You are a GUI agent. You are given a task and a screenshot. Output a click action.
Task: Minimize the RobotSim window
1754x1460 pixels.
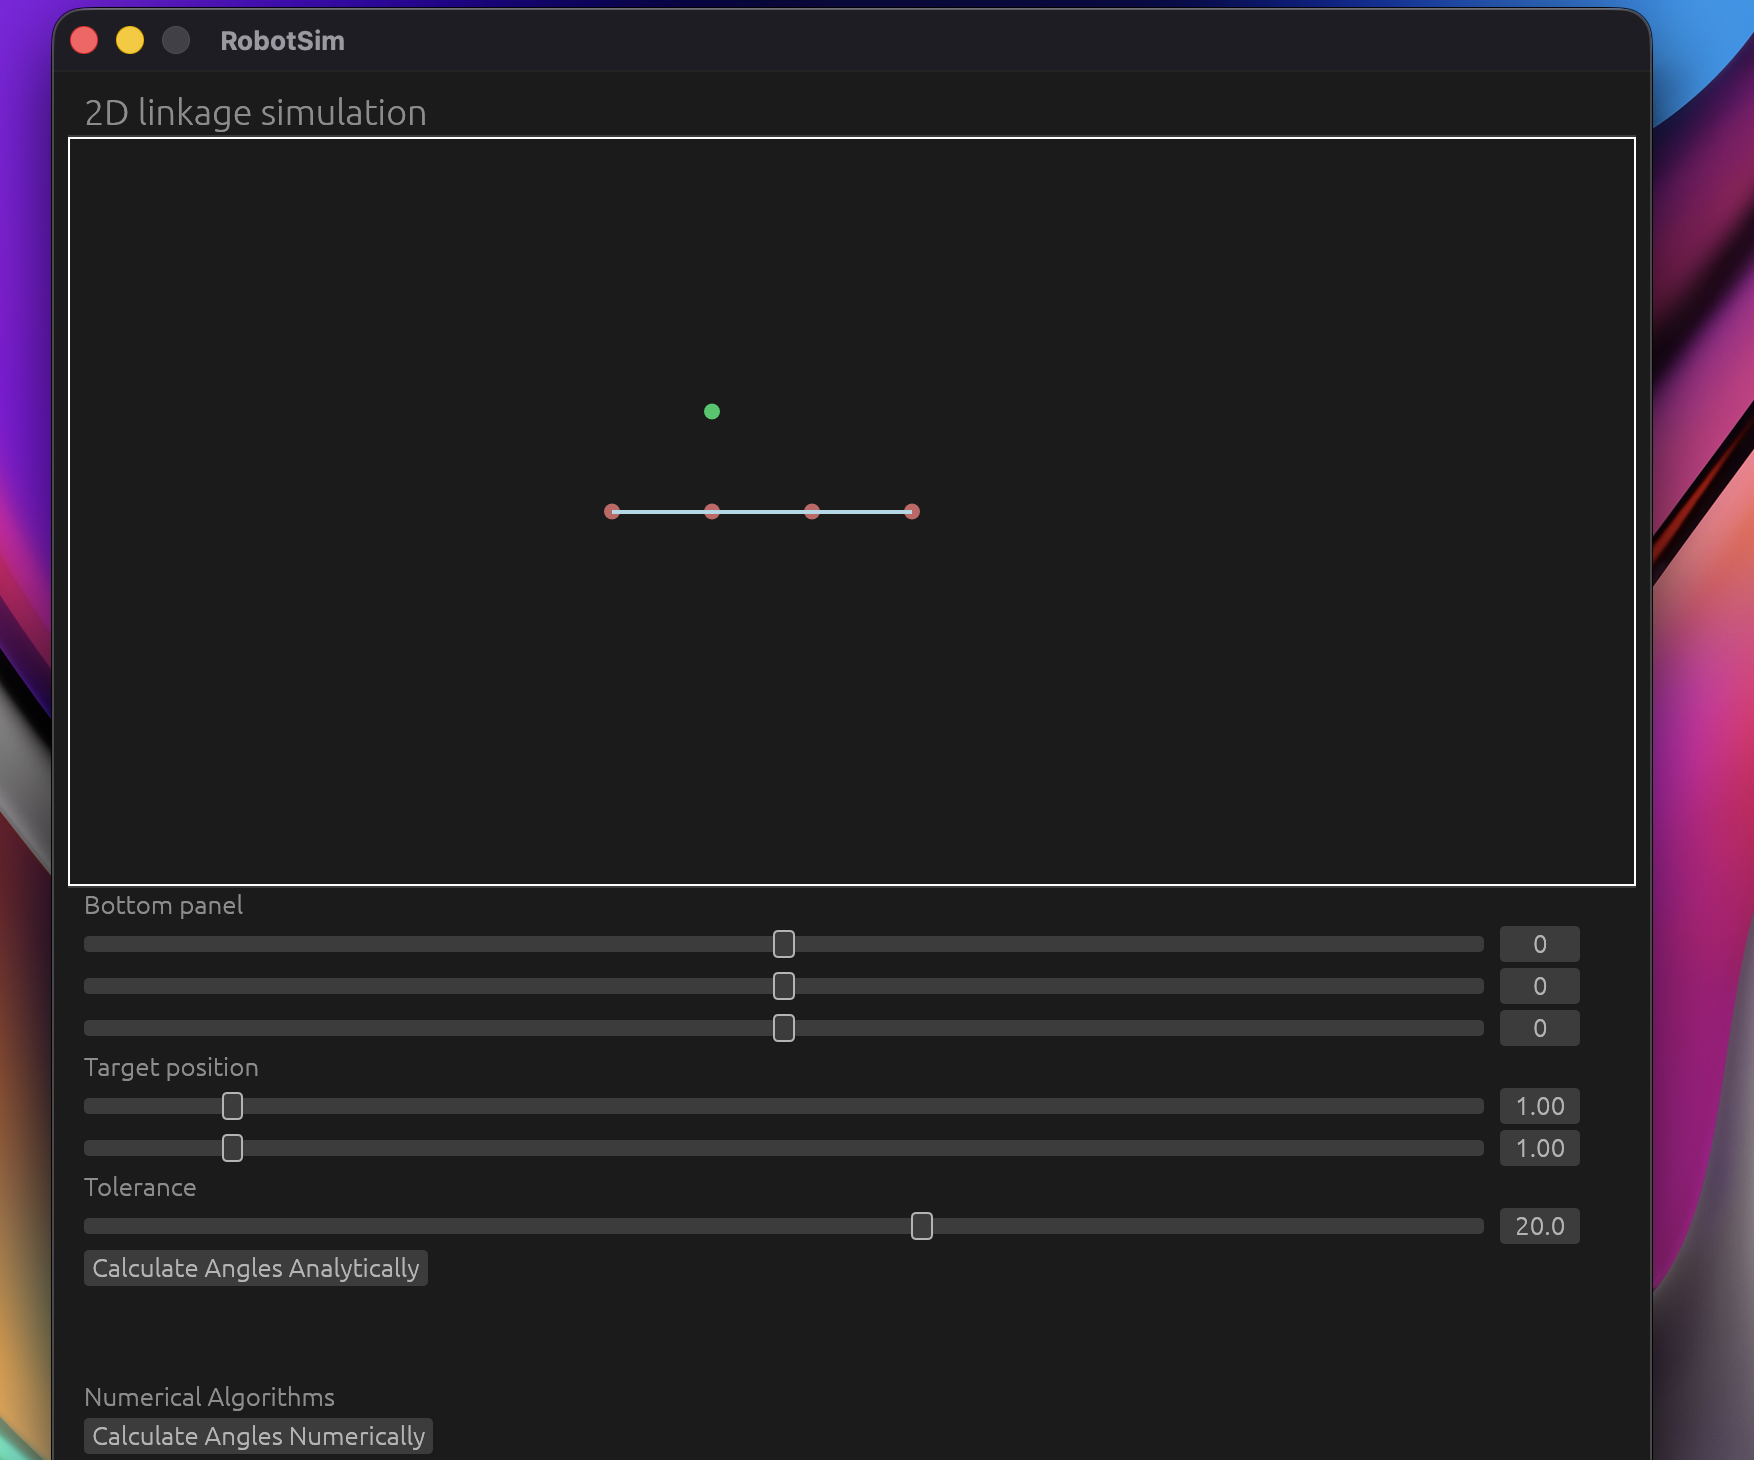[130, 40]
